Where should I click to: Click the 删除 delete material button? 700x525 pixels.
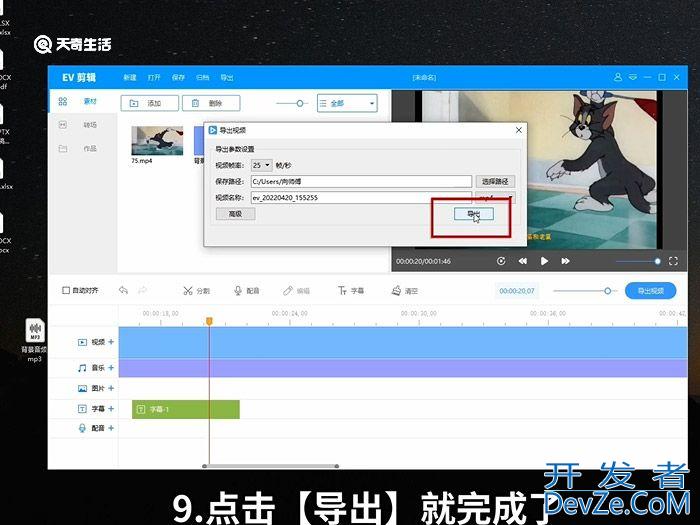(211, 103)
